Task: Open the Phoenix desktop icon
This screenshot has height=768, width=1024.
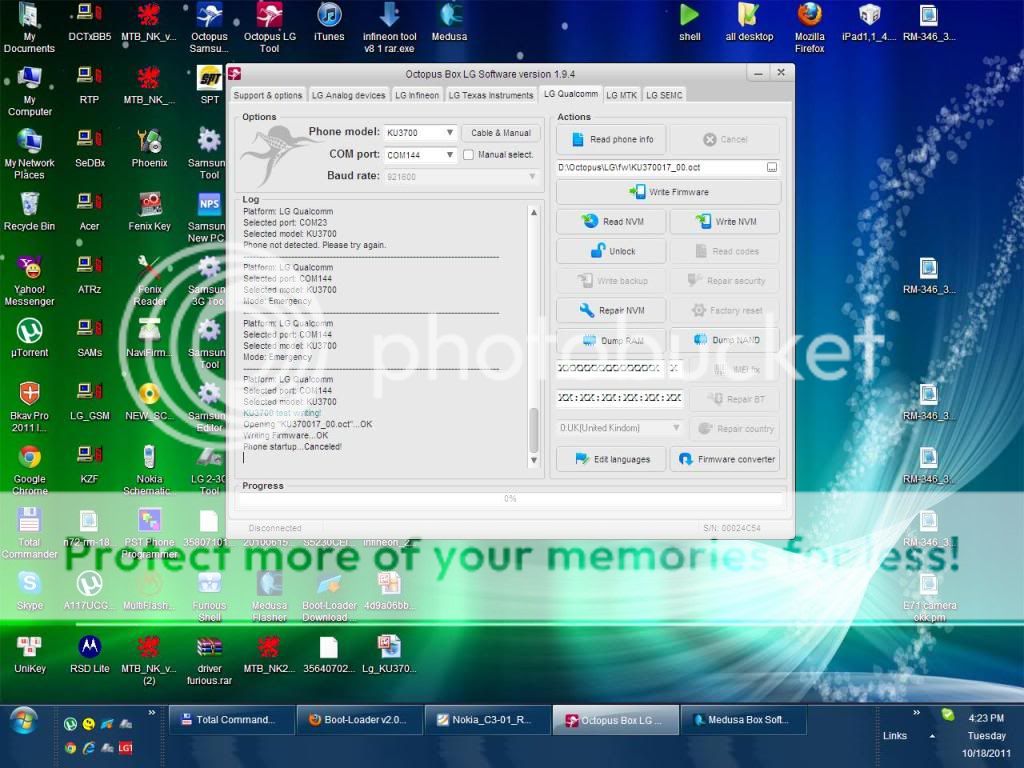Action: [150, 148]
